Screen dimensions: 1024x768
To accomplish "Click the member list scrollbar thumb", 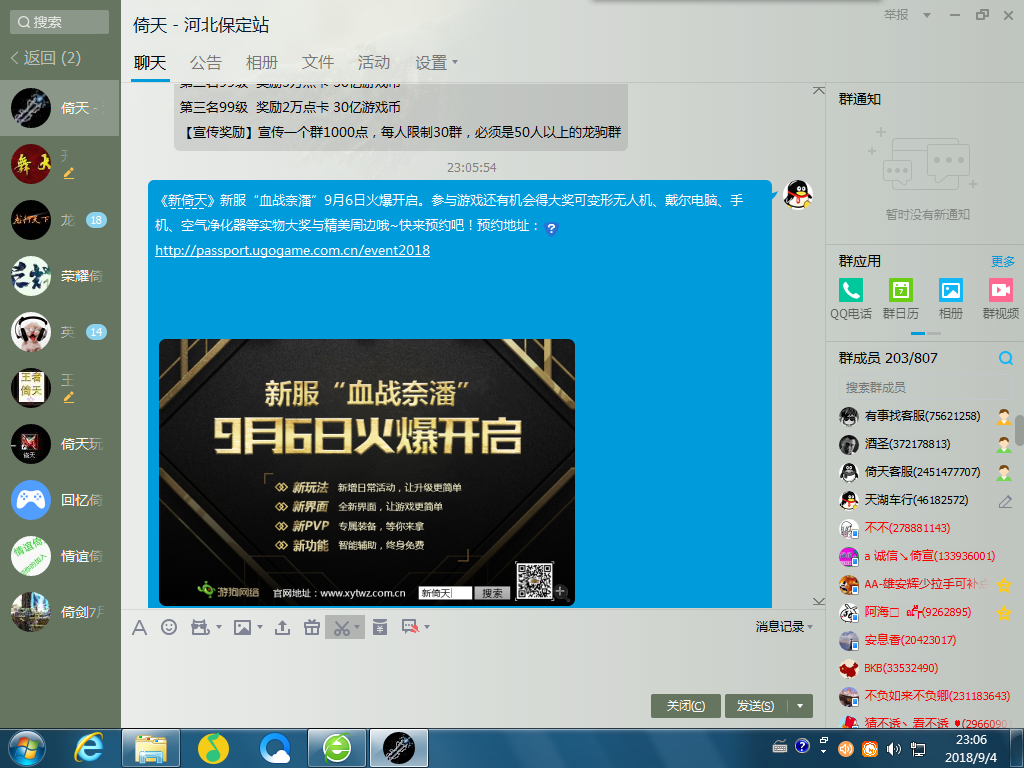I will click(1019, 429).
